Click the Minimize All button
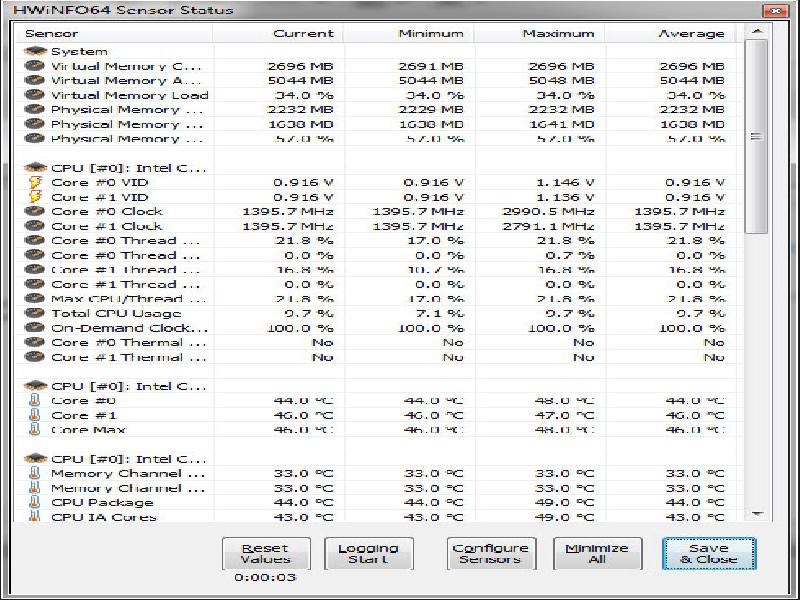Screen dimensions: 800x600 click(x=597, y=554)
